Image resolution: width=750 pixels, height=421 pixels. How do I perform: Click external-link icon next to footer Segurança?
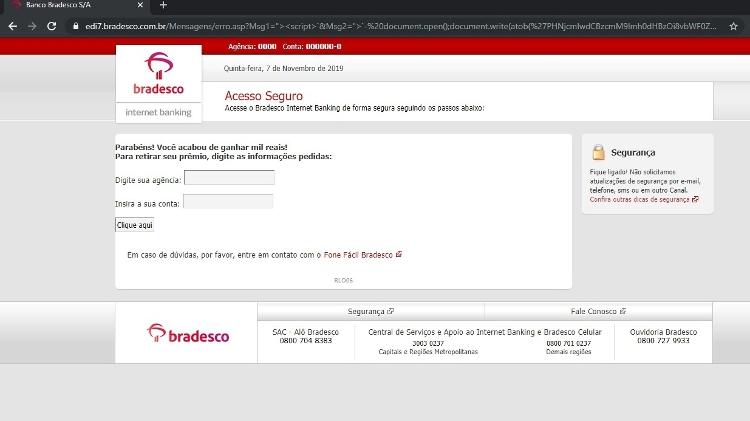tap(390, 311)
